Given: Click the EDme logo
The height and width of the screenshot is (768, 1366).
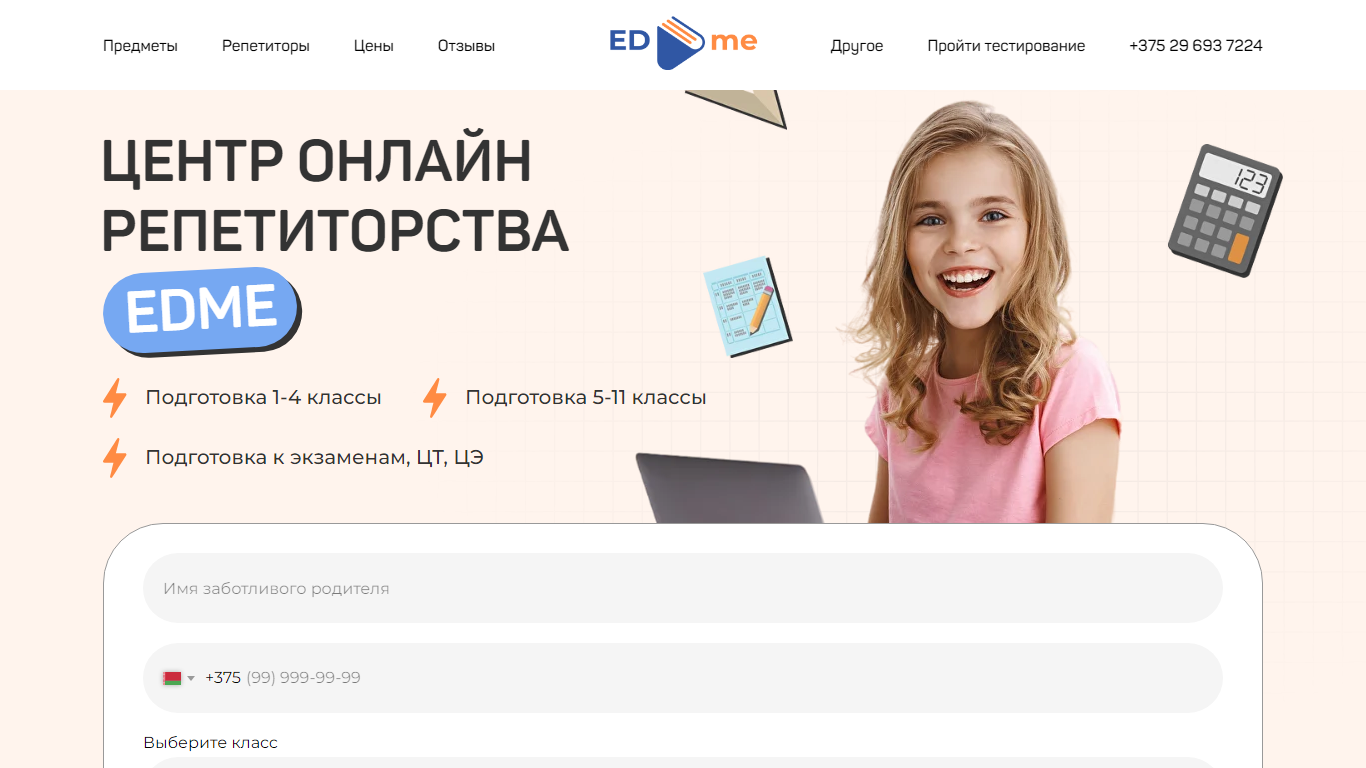Looking at the screenshot, I should pyautogui.click(x=683, y=43).
